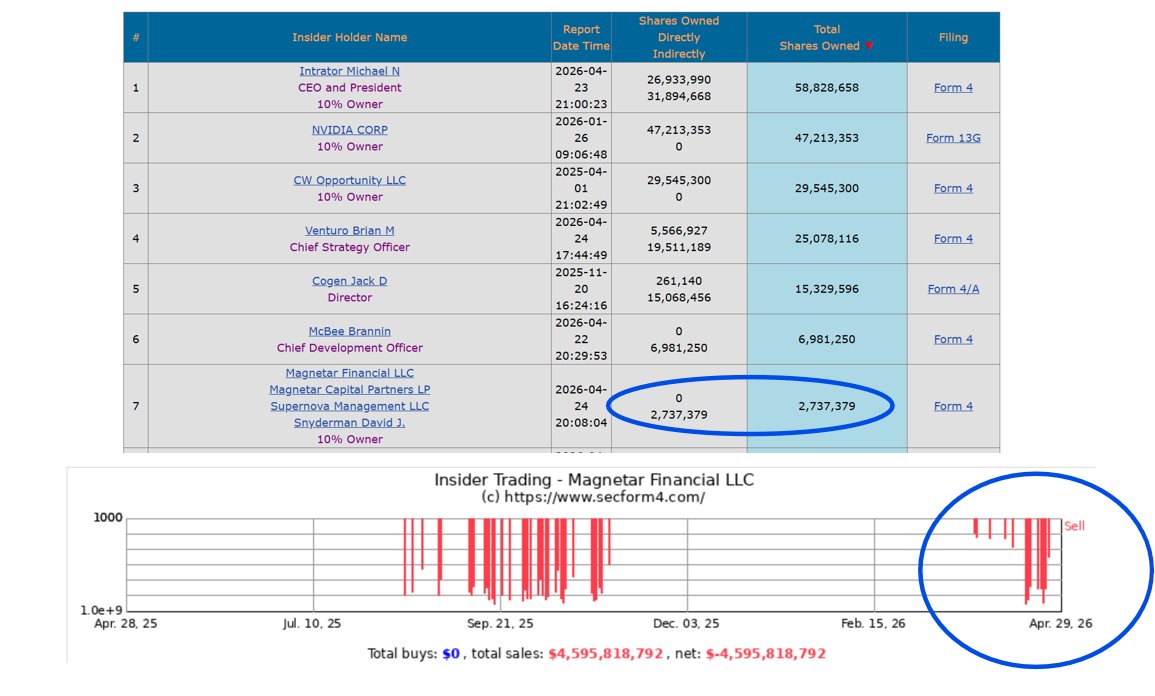Select the 25,078,116 total shares cell

pyautogui.click(x=826, y=239)
